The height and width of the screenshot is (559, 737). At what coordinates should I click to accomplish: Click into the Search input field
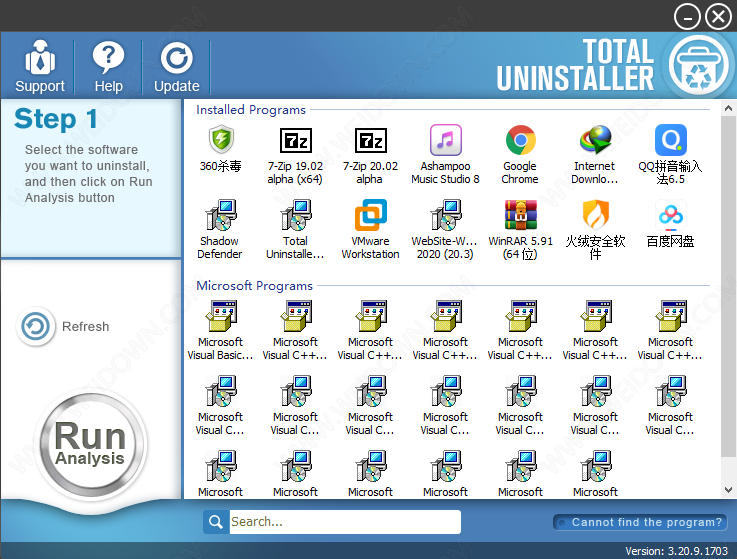pyautogui.click(x=345, y=522)
